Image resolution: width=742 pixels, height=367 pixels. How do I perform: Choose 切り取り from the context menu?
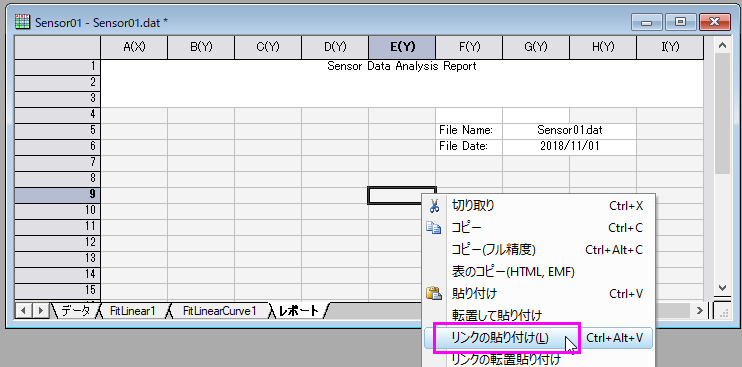538,206
